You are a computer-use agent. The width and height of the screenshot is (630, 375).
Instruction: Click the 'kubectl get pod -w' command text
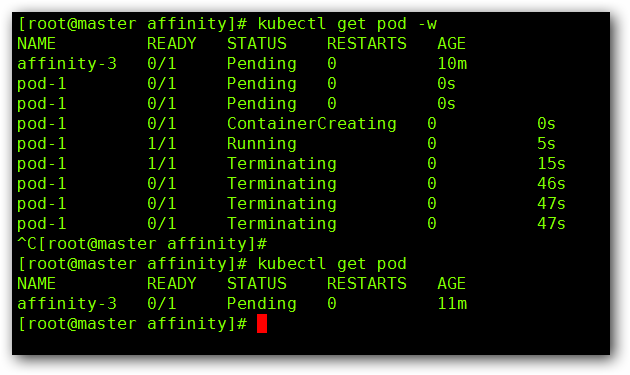(x=347, y=24)
